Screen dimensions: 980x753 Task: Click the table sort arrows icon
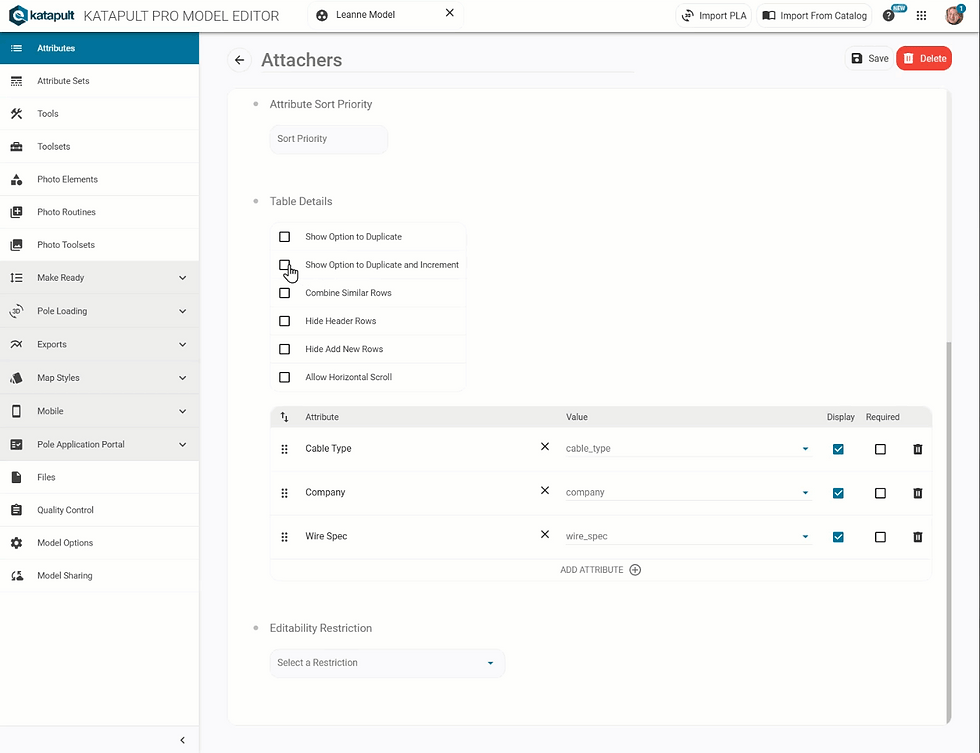(x=284, y=417)
